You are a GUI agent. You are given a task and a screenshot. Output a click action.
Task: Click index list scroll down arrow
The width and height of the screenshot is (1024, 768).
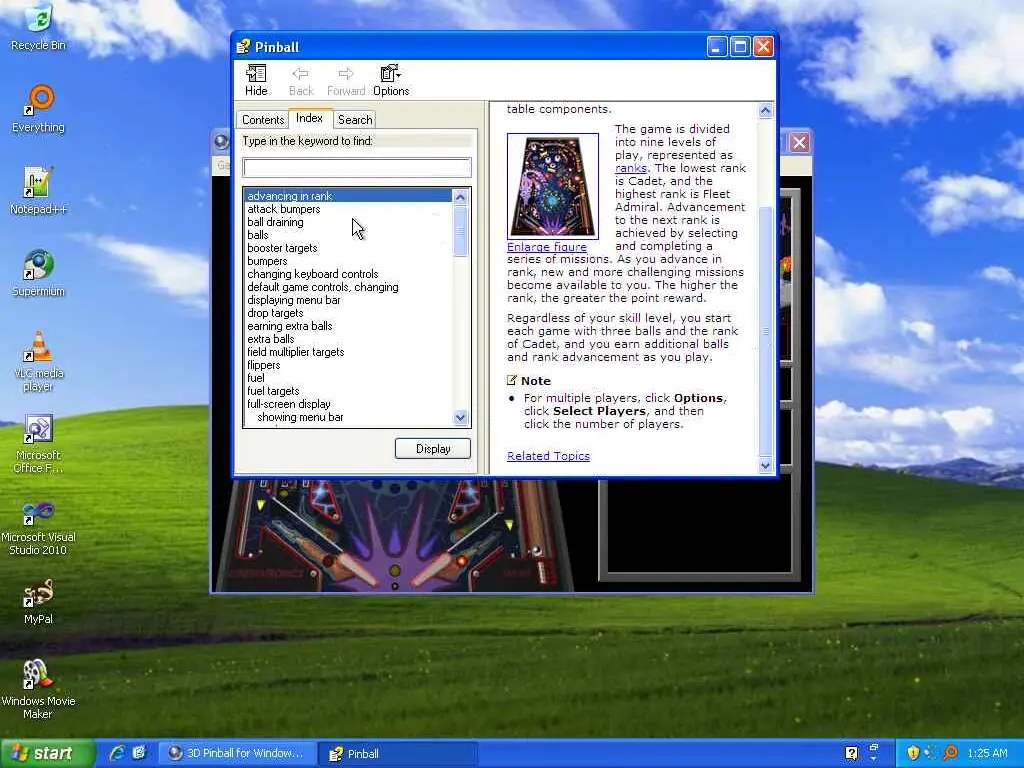(460, 418)
